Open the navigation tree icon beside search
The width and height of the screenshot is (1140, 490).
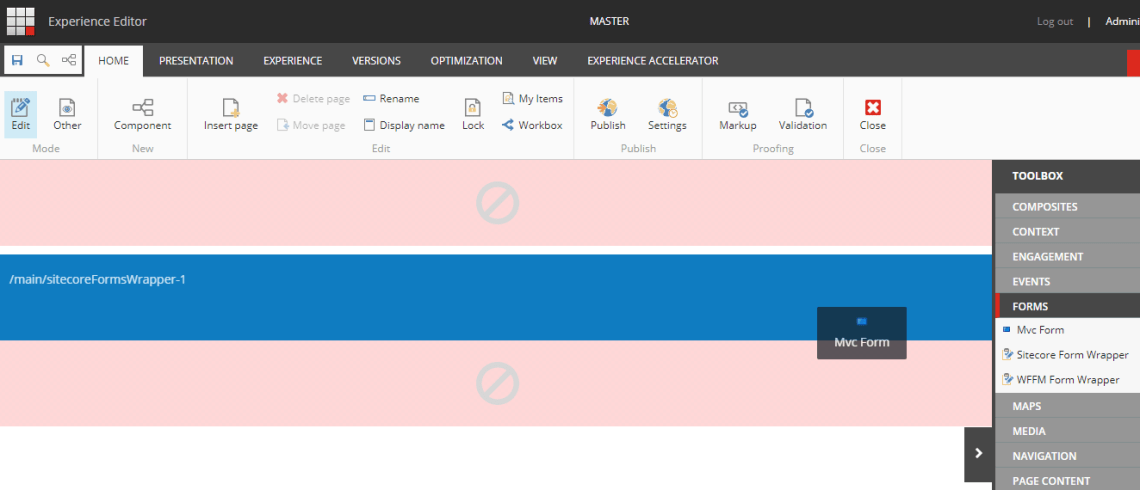[68, 60]
